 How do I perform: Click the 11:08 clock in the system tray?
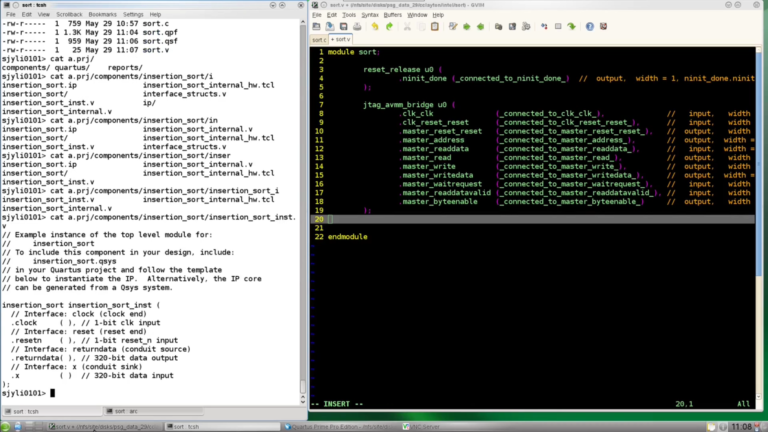tap(741, 427)
